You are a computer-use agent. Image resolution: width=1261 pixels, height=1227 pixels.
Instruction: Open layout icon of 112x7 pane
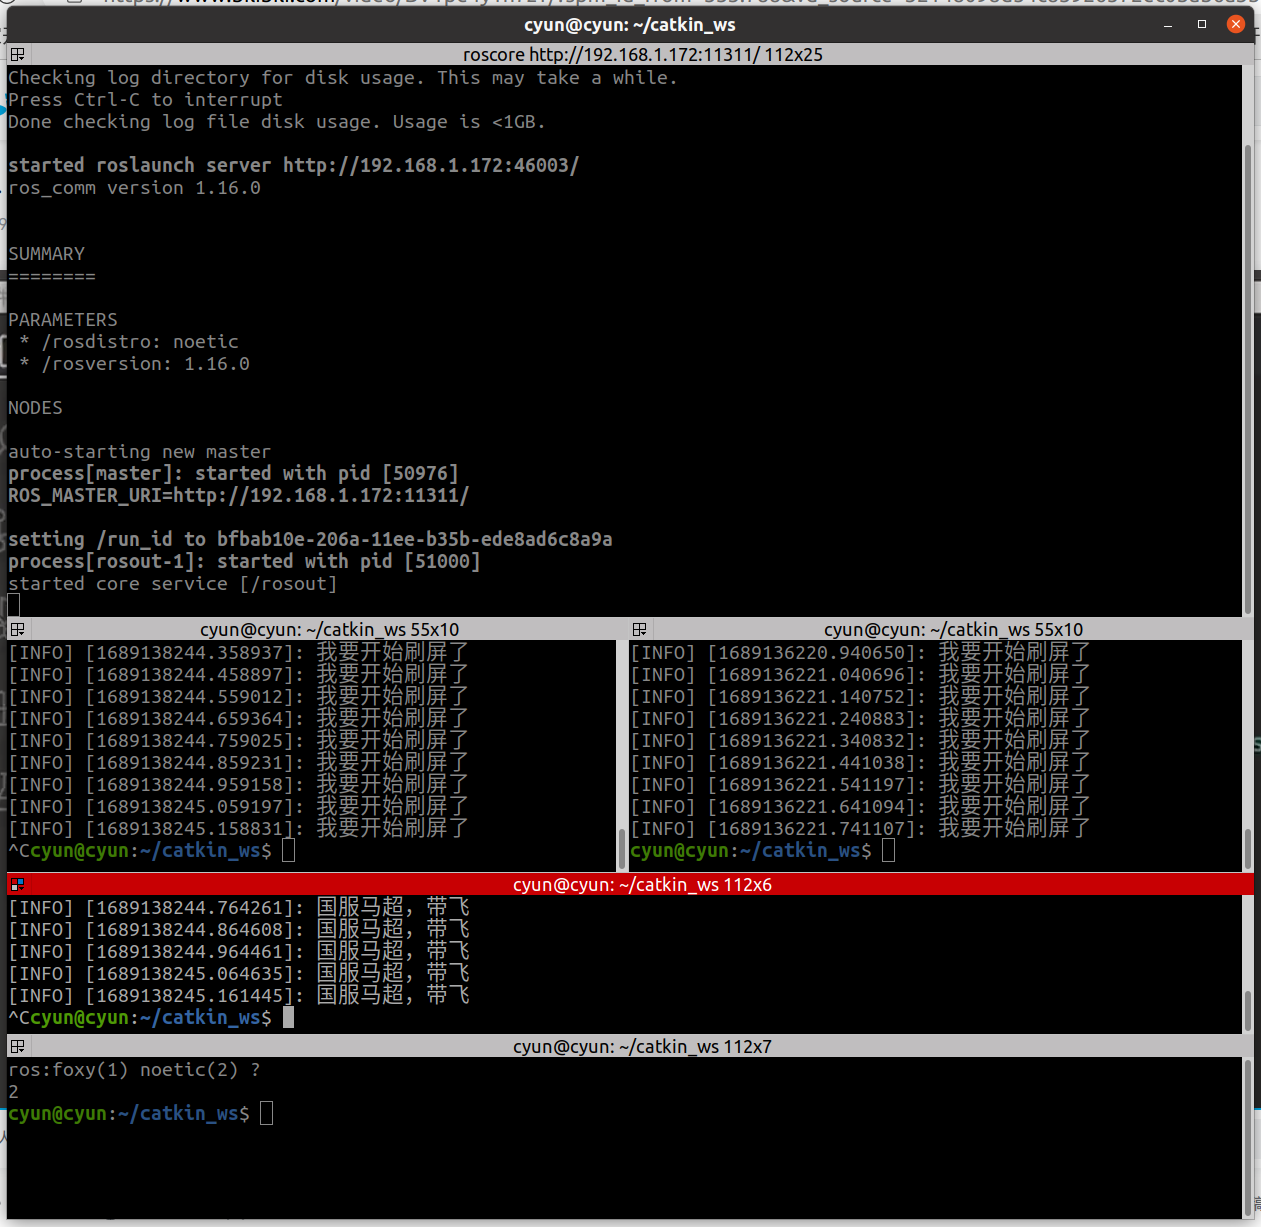[x=18, y=1046]
